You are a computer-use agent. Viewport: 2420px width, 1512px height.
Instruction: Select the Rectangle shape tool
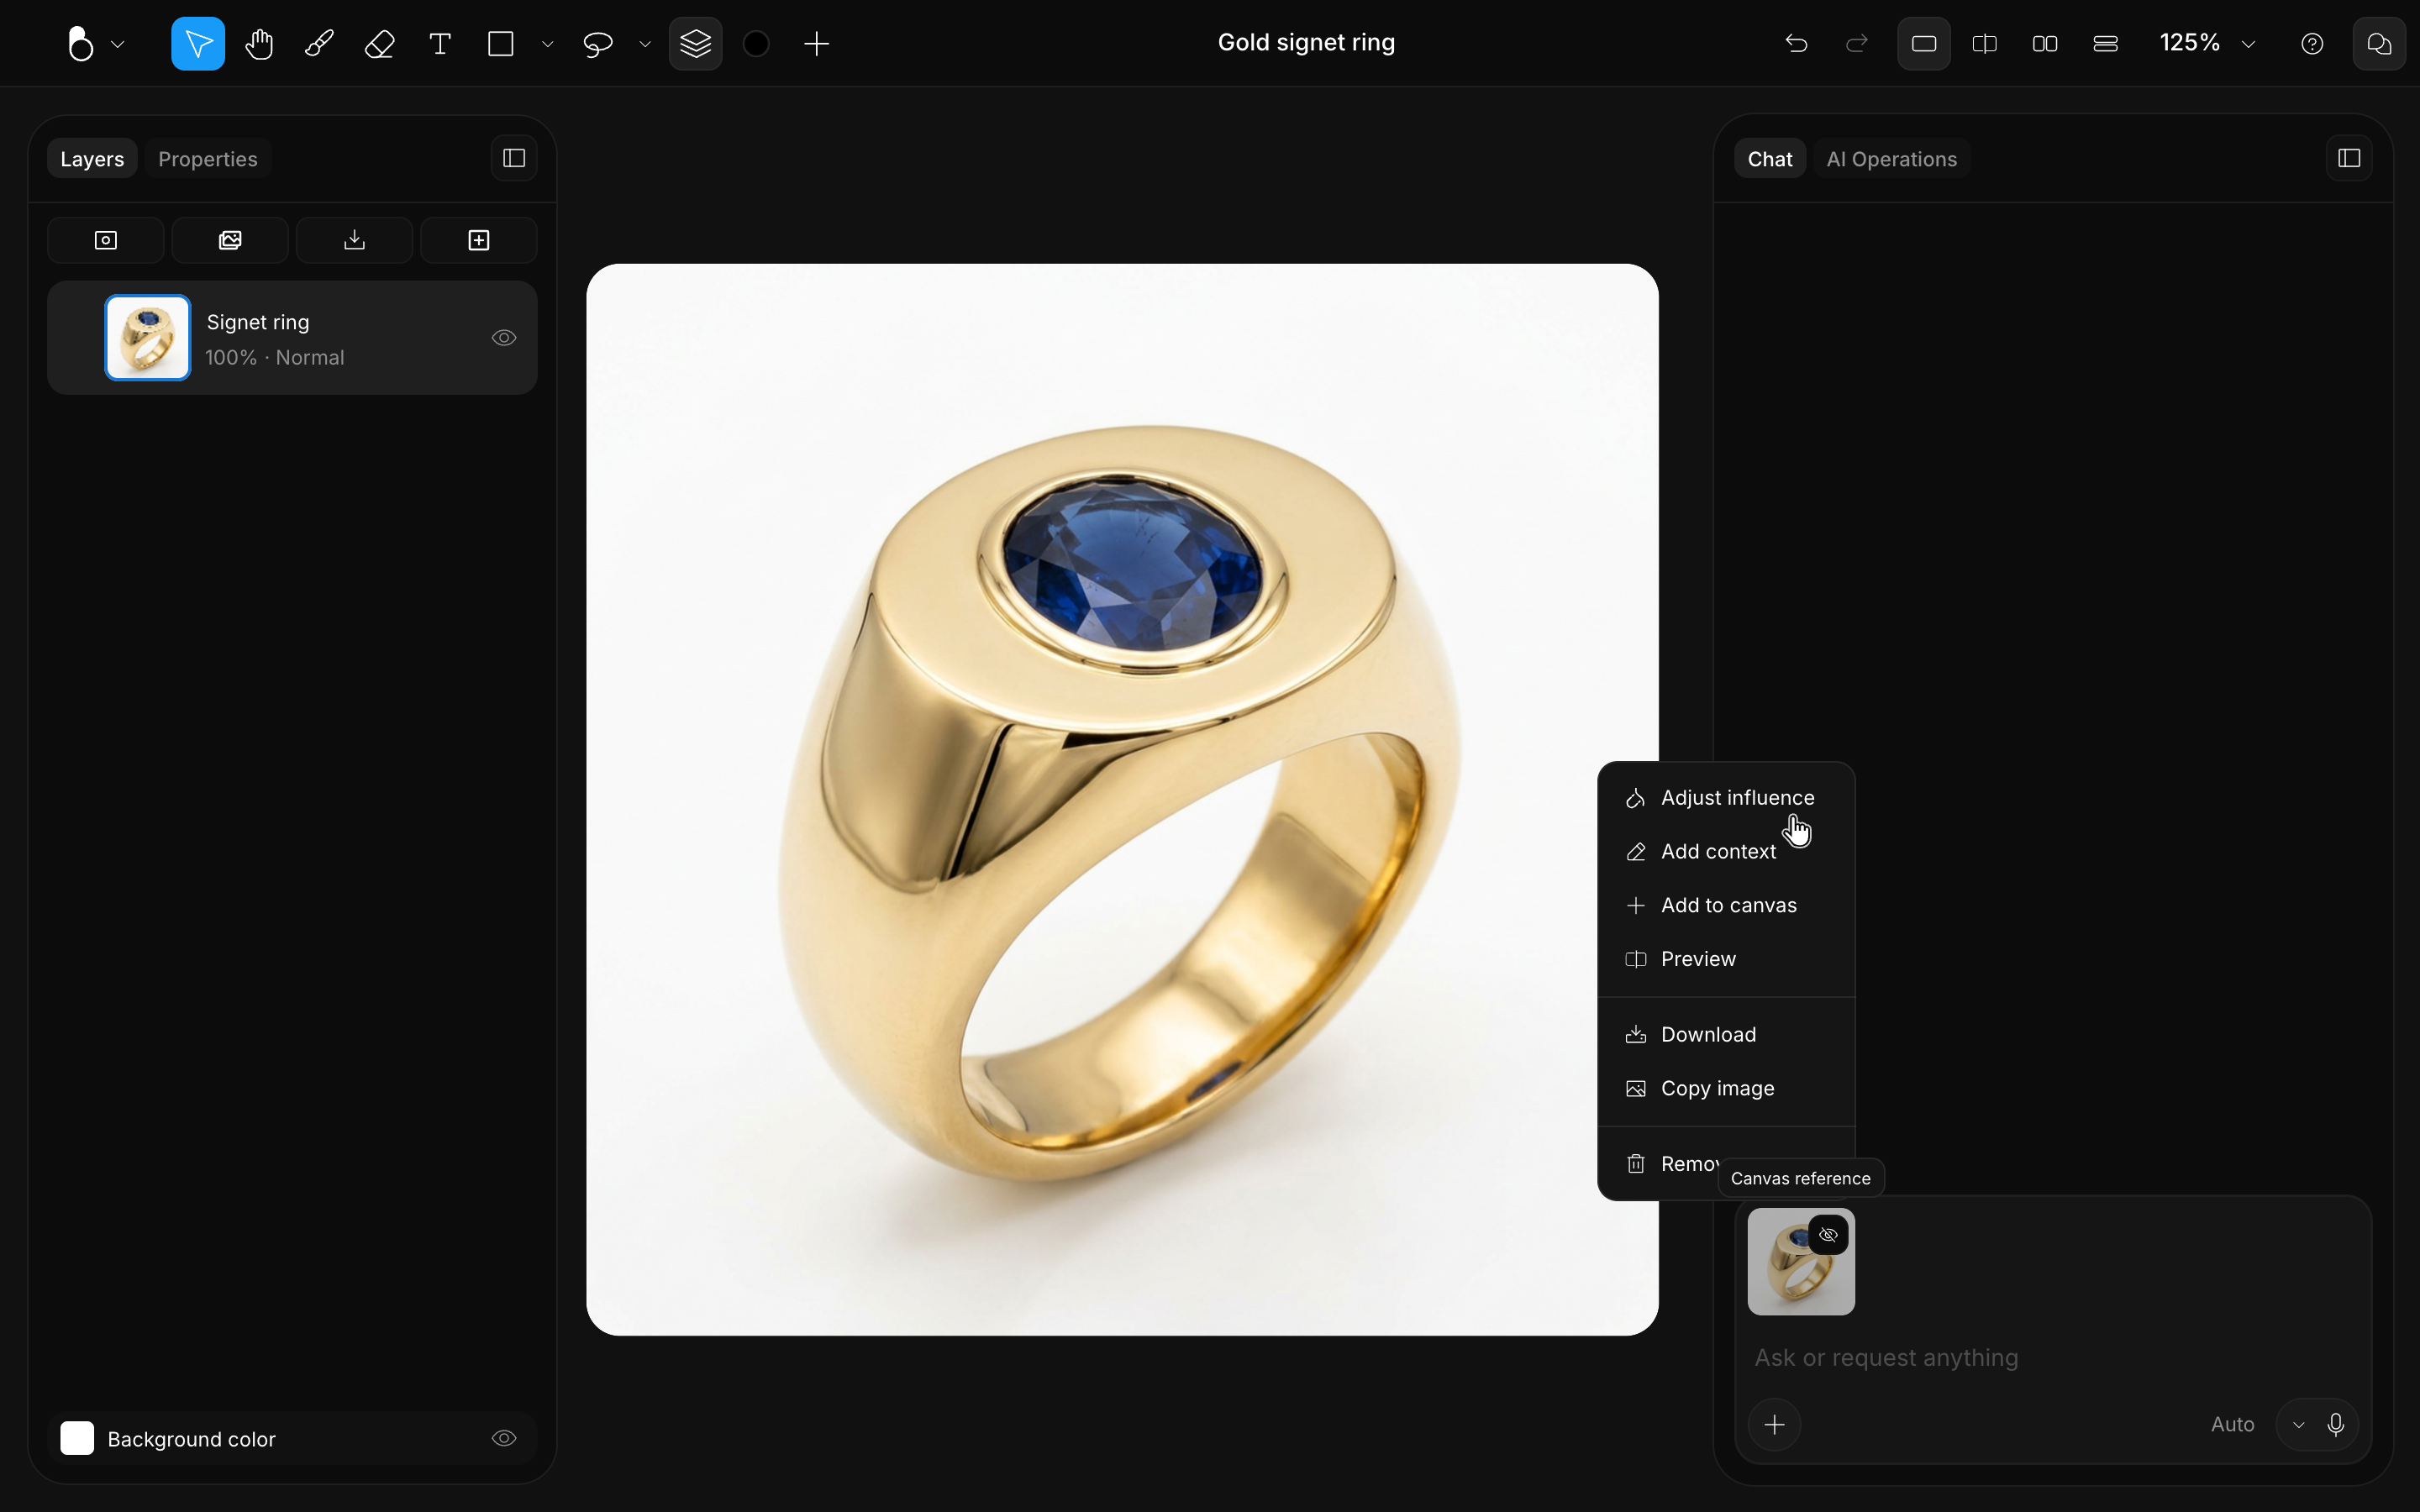click(x=501, y=44)
